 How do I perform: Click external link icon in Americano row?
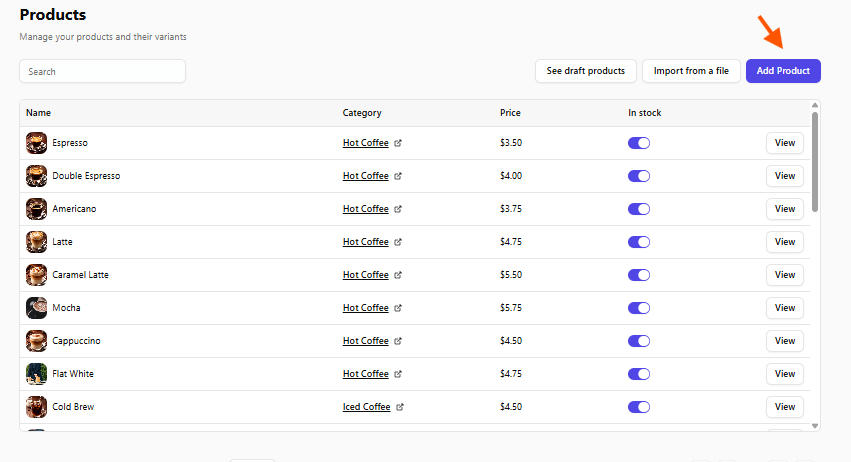tap(399, 209)
